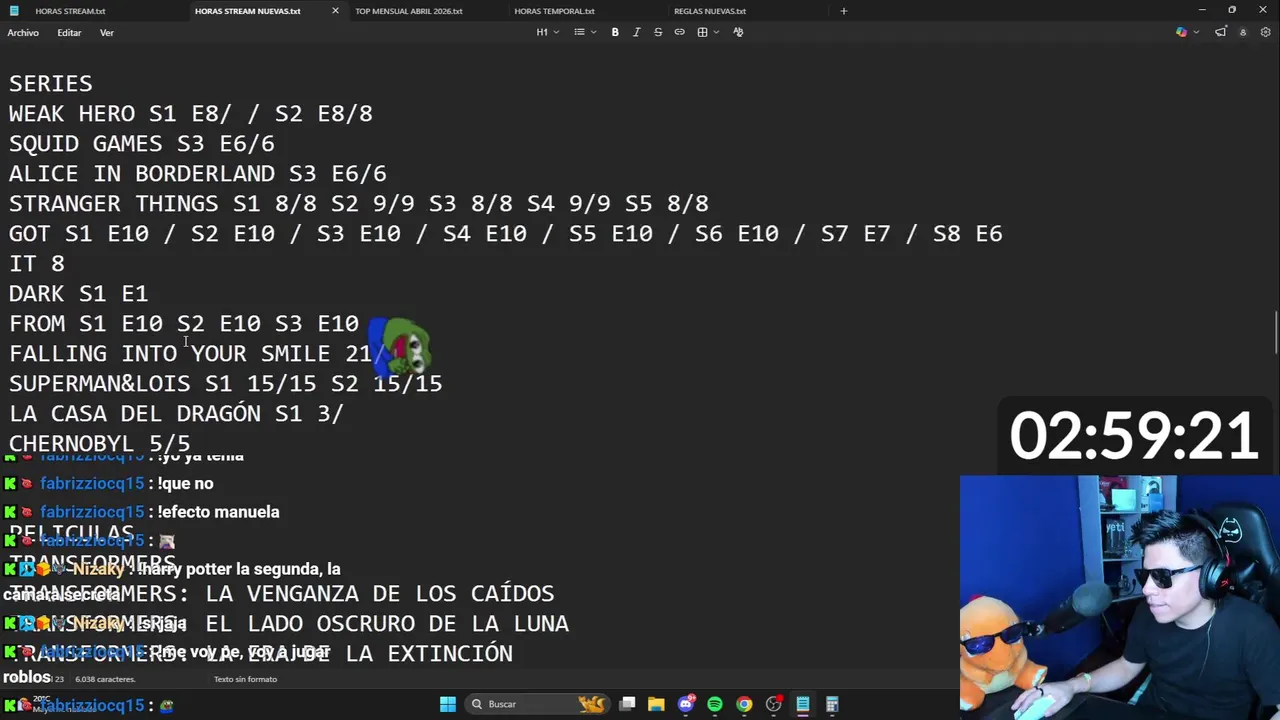Open Notepad settings gear
1280x720 pixels.
(1265, 32)
